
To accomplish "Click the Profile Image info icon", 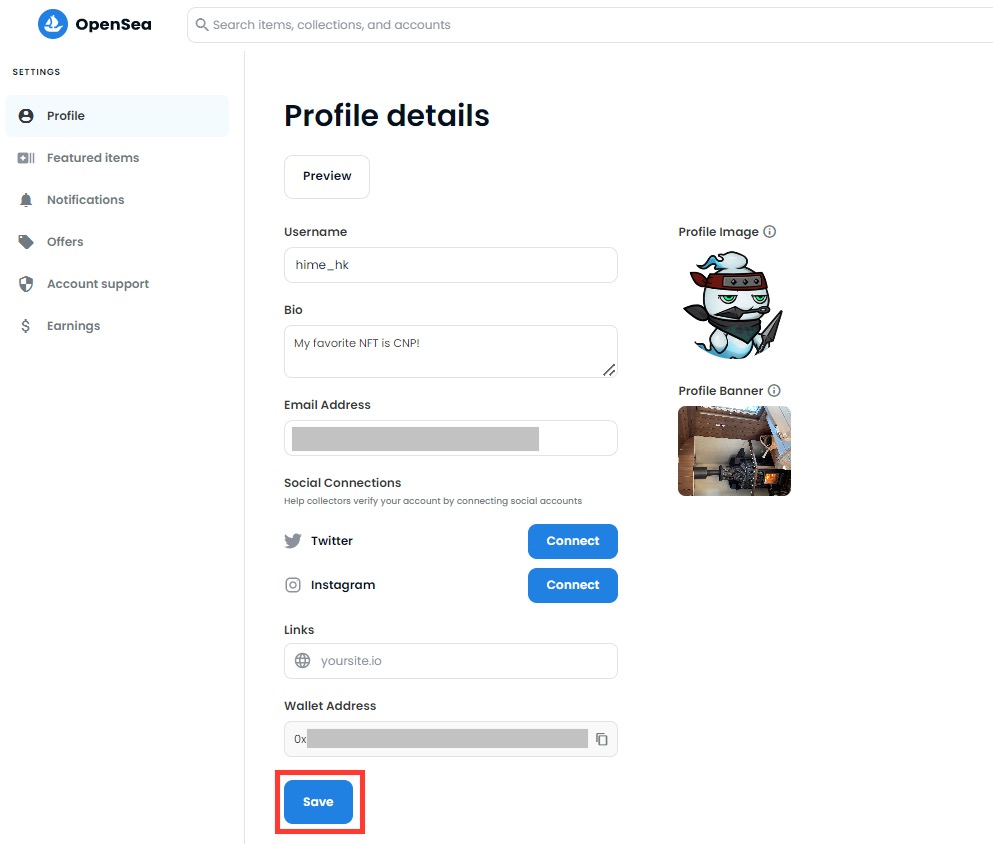I will (x=770, y=232).
